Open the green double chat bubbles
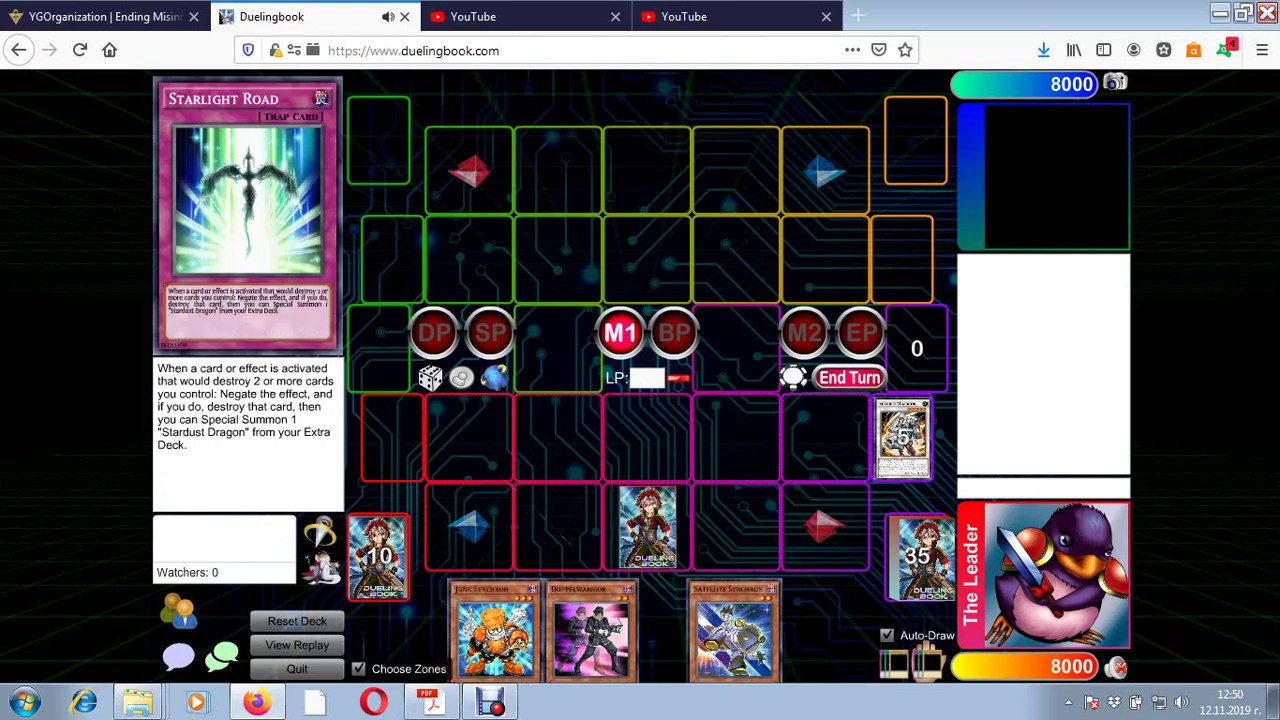Image resolution: width=1280 pixels, height=720 pixels. (x=222, y=656)
